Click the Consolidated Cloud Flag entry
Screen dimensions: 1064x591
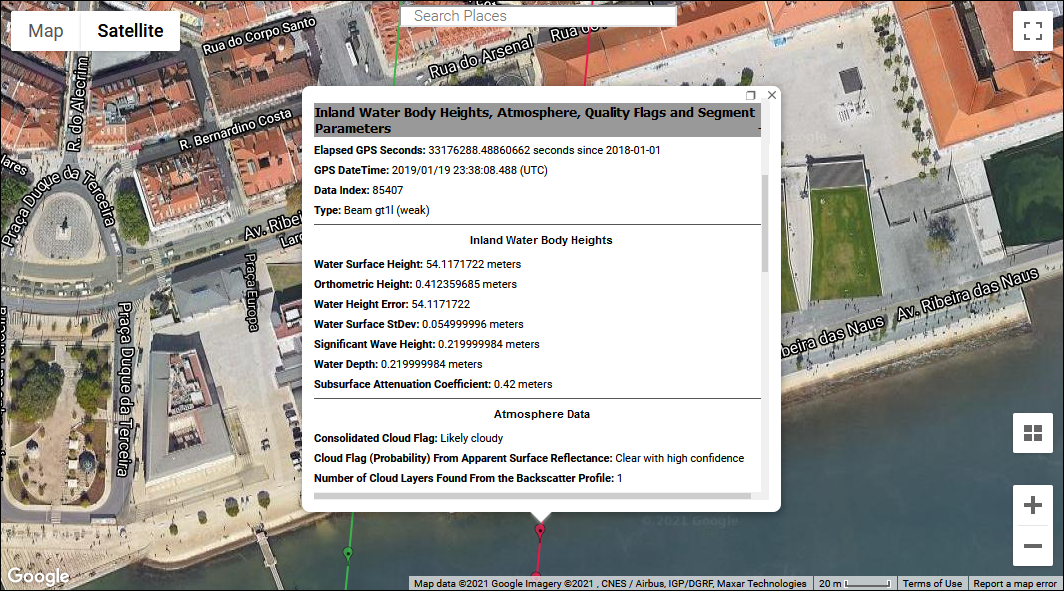click(x=408, y=438)
